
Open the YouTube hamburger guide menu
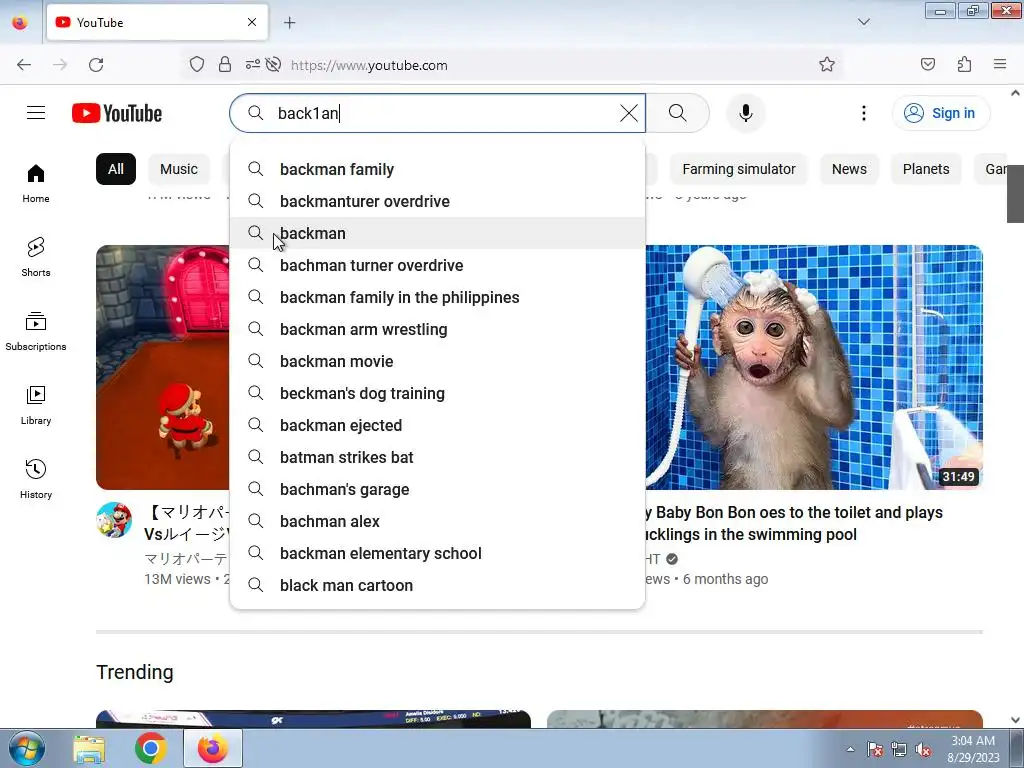(36, 113)
